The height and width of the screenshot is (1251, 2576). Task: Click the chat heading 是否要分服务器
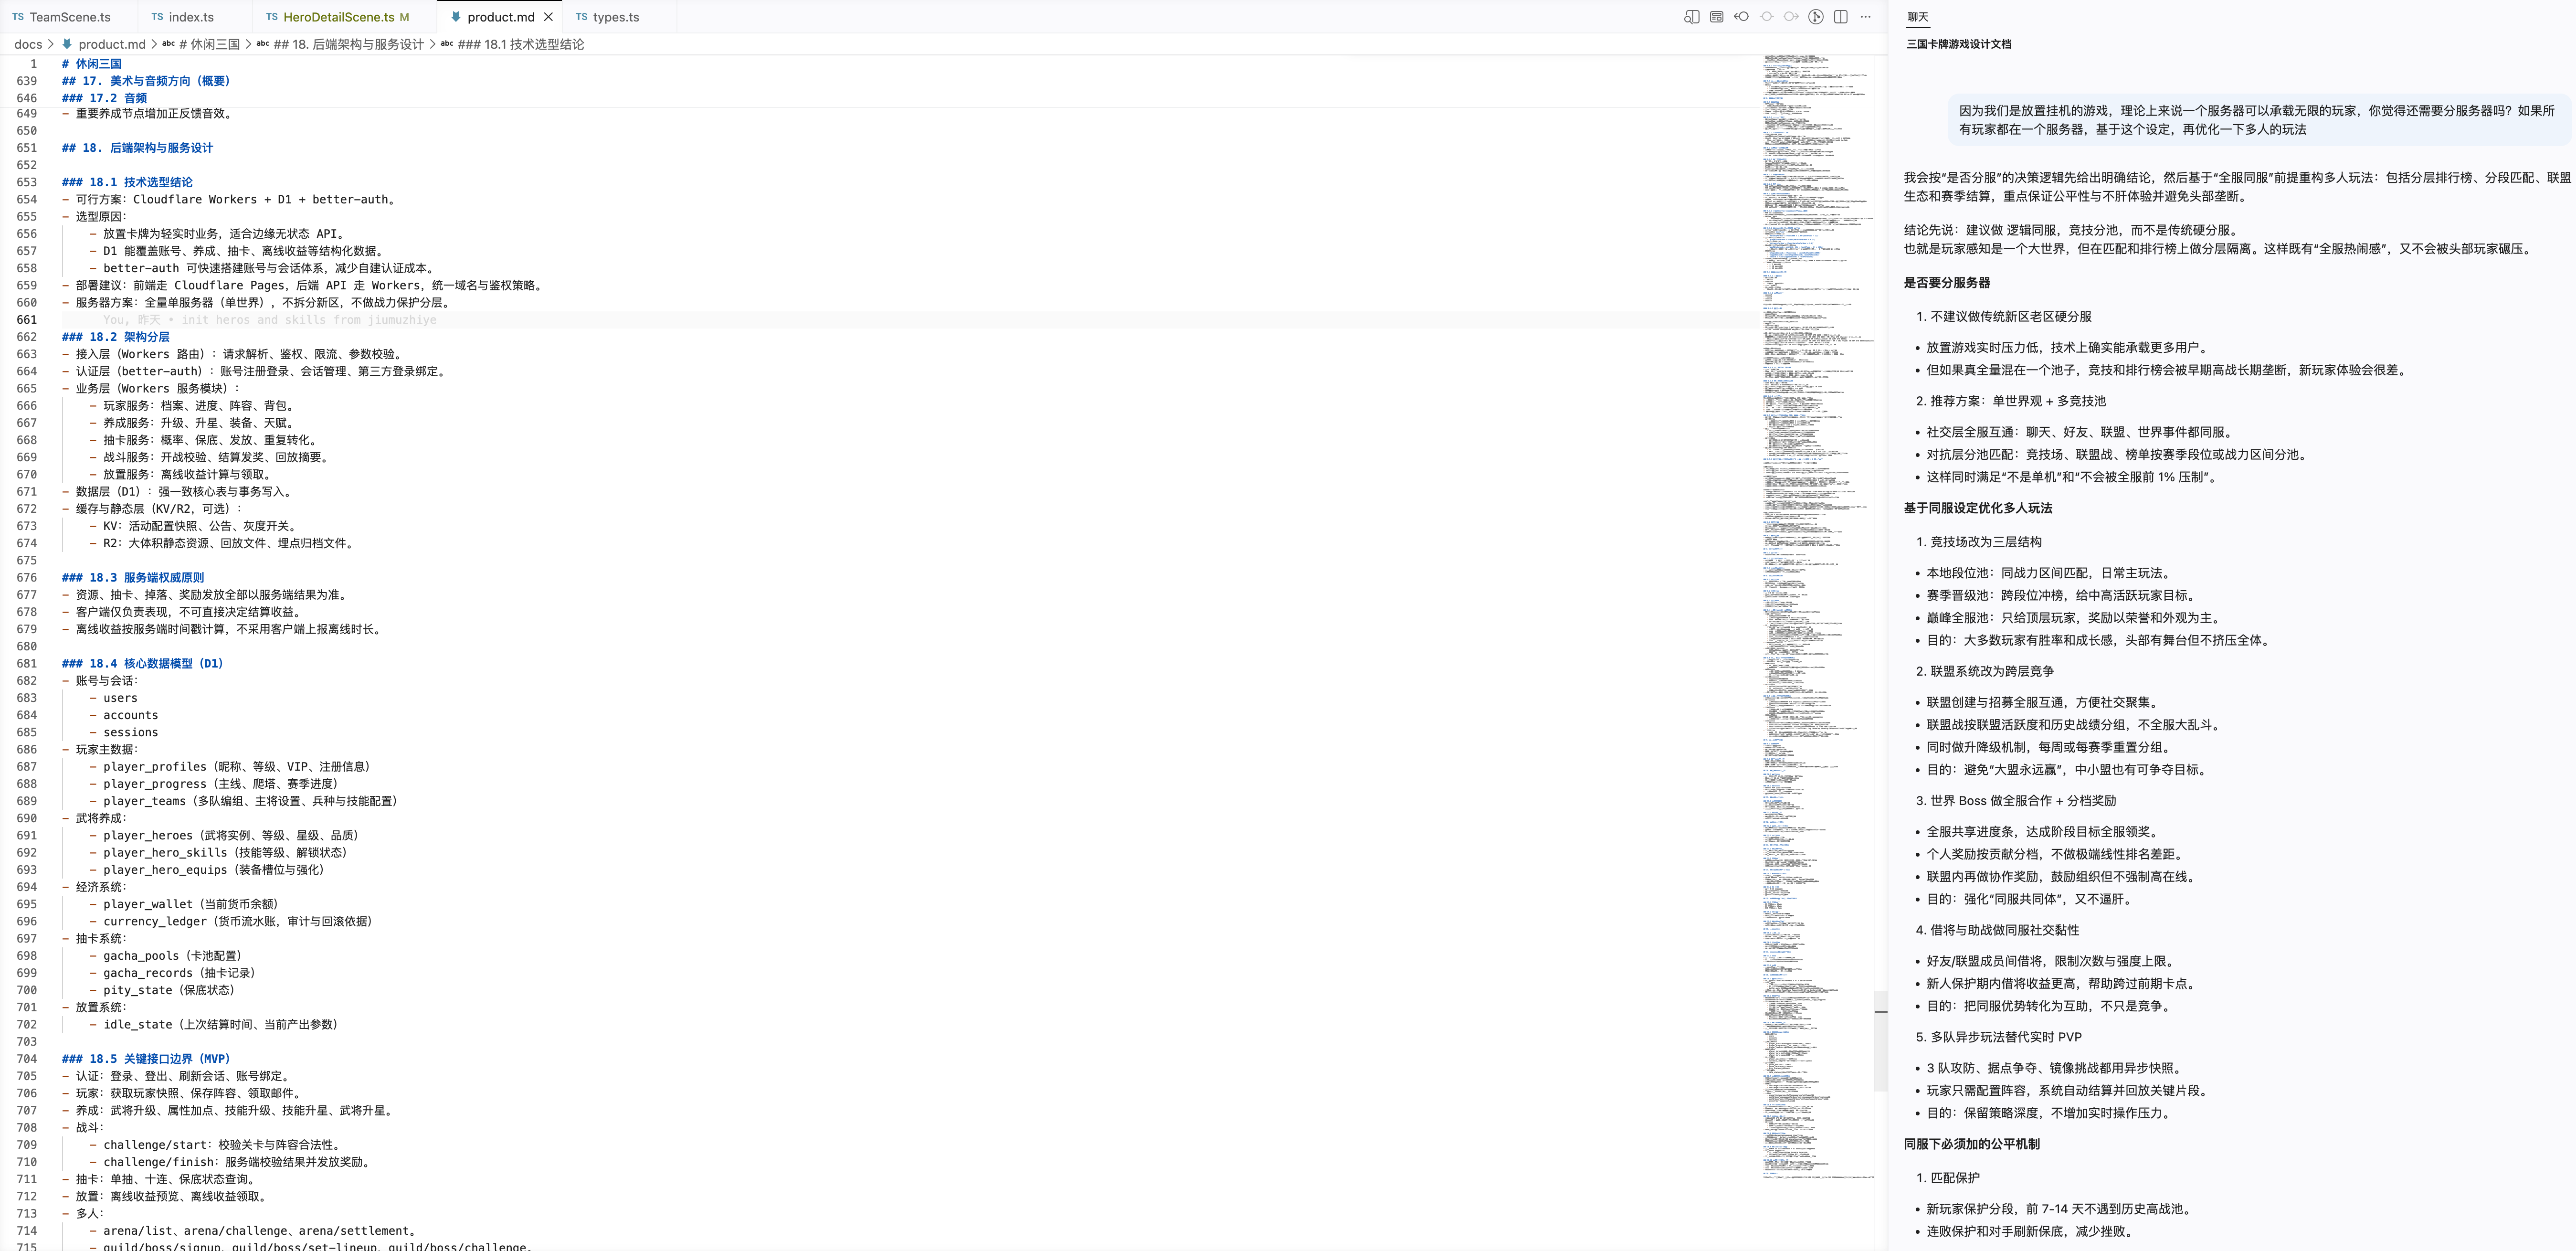[1947, 283]
